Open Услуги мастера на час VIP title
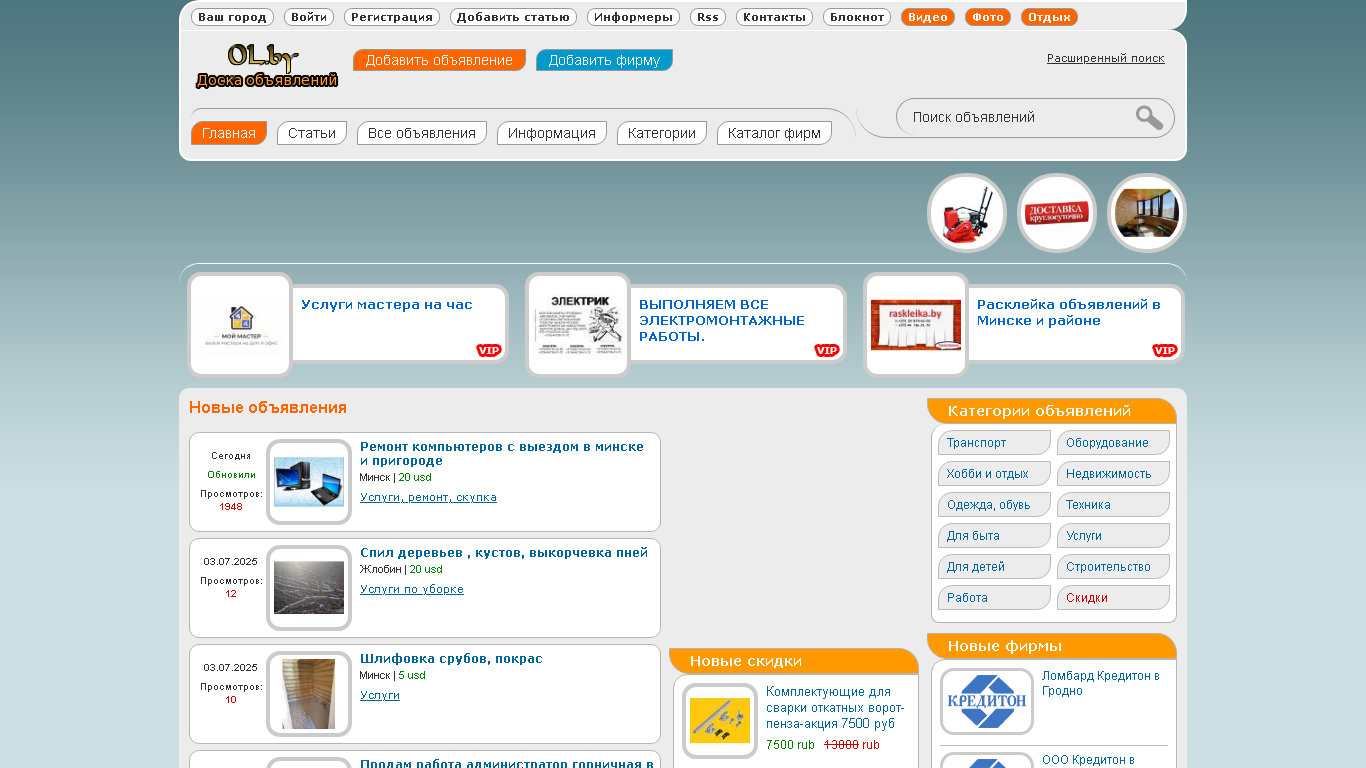The height and width of the screenshot is (768, 1366). (x=387, y=305)
